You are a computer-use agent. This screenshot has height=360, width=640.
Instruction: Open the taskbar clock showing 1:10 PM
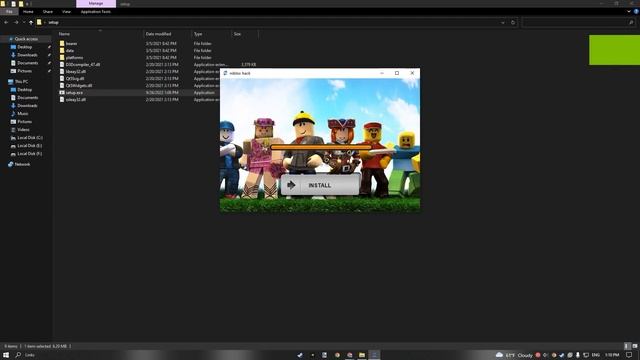point(612,355)
